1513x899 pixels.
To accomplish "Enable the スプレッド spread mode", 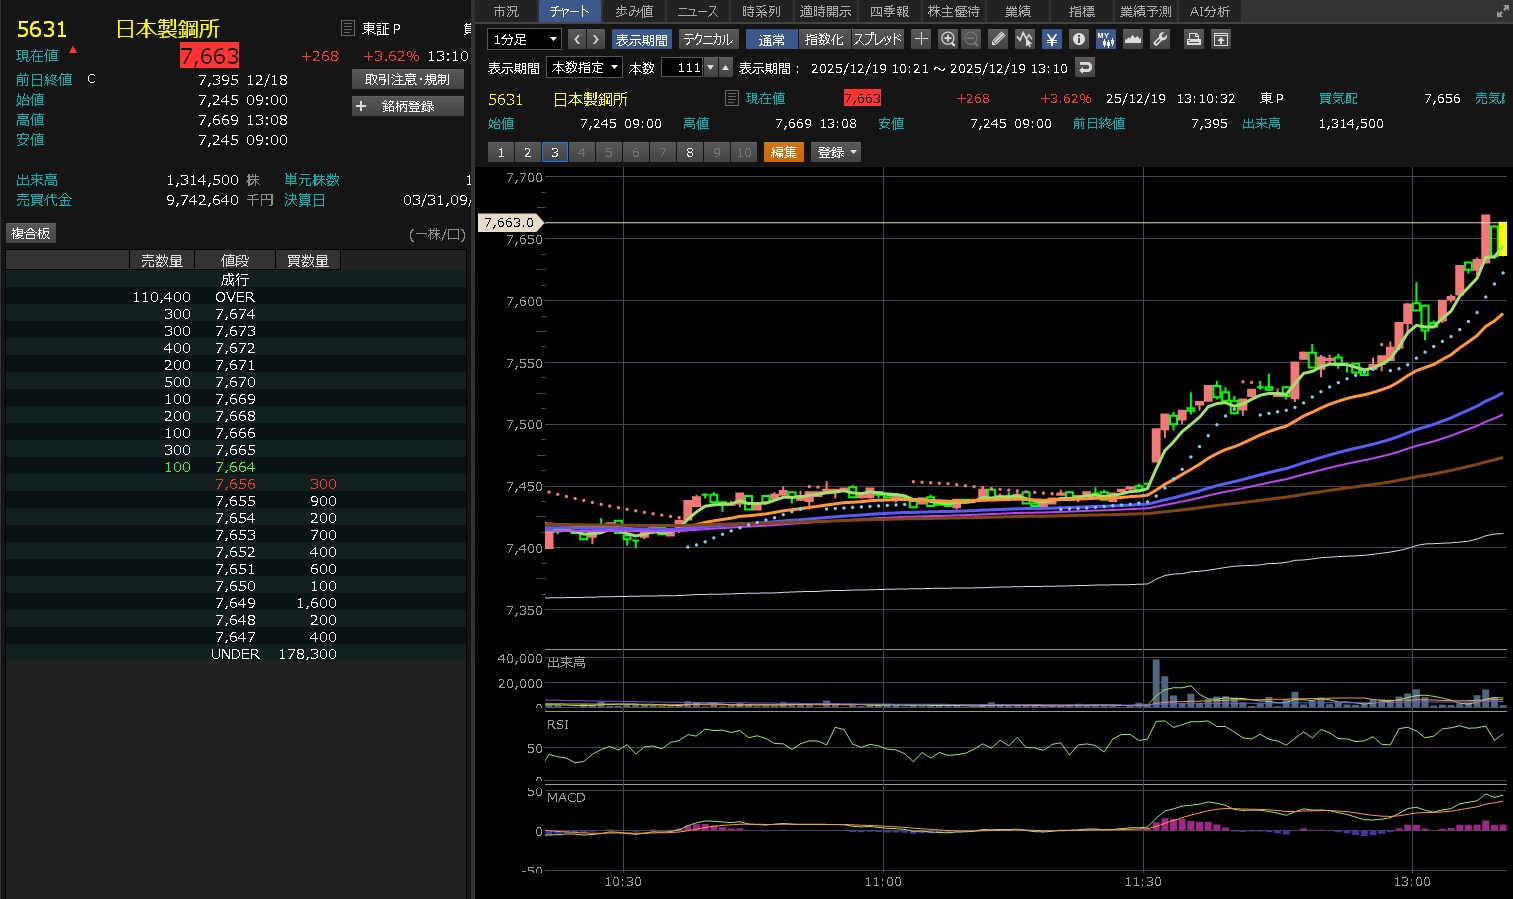I will click(x=877, y=39).
